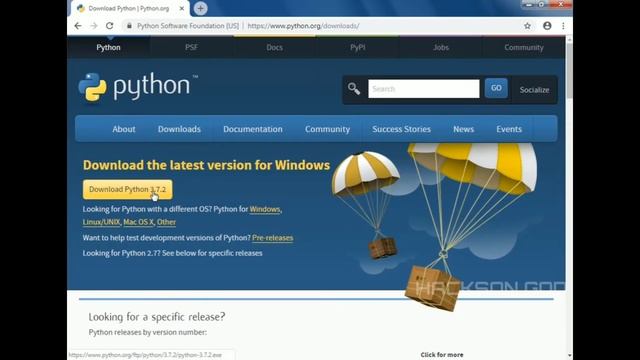Open the Python top navigation tab
This screenshot has height=360, width=640.
click(108, 47)
